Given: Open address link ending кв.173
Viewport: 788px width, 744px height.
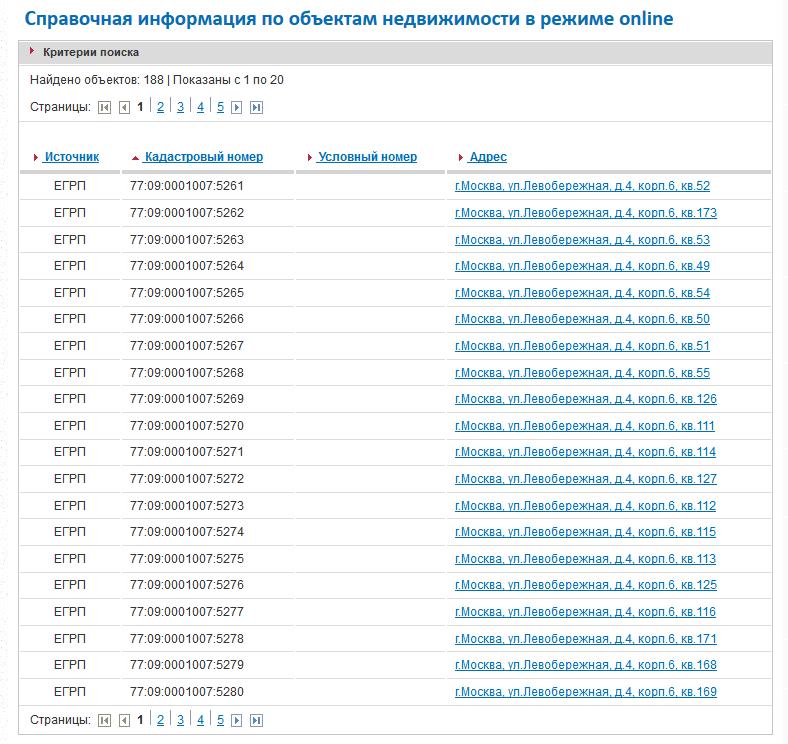Looking at the screenshot, I should click(x=585, y=213).
